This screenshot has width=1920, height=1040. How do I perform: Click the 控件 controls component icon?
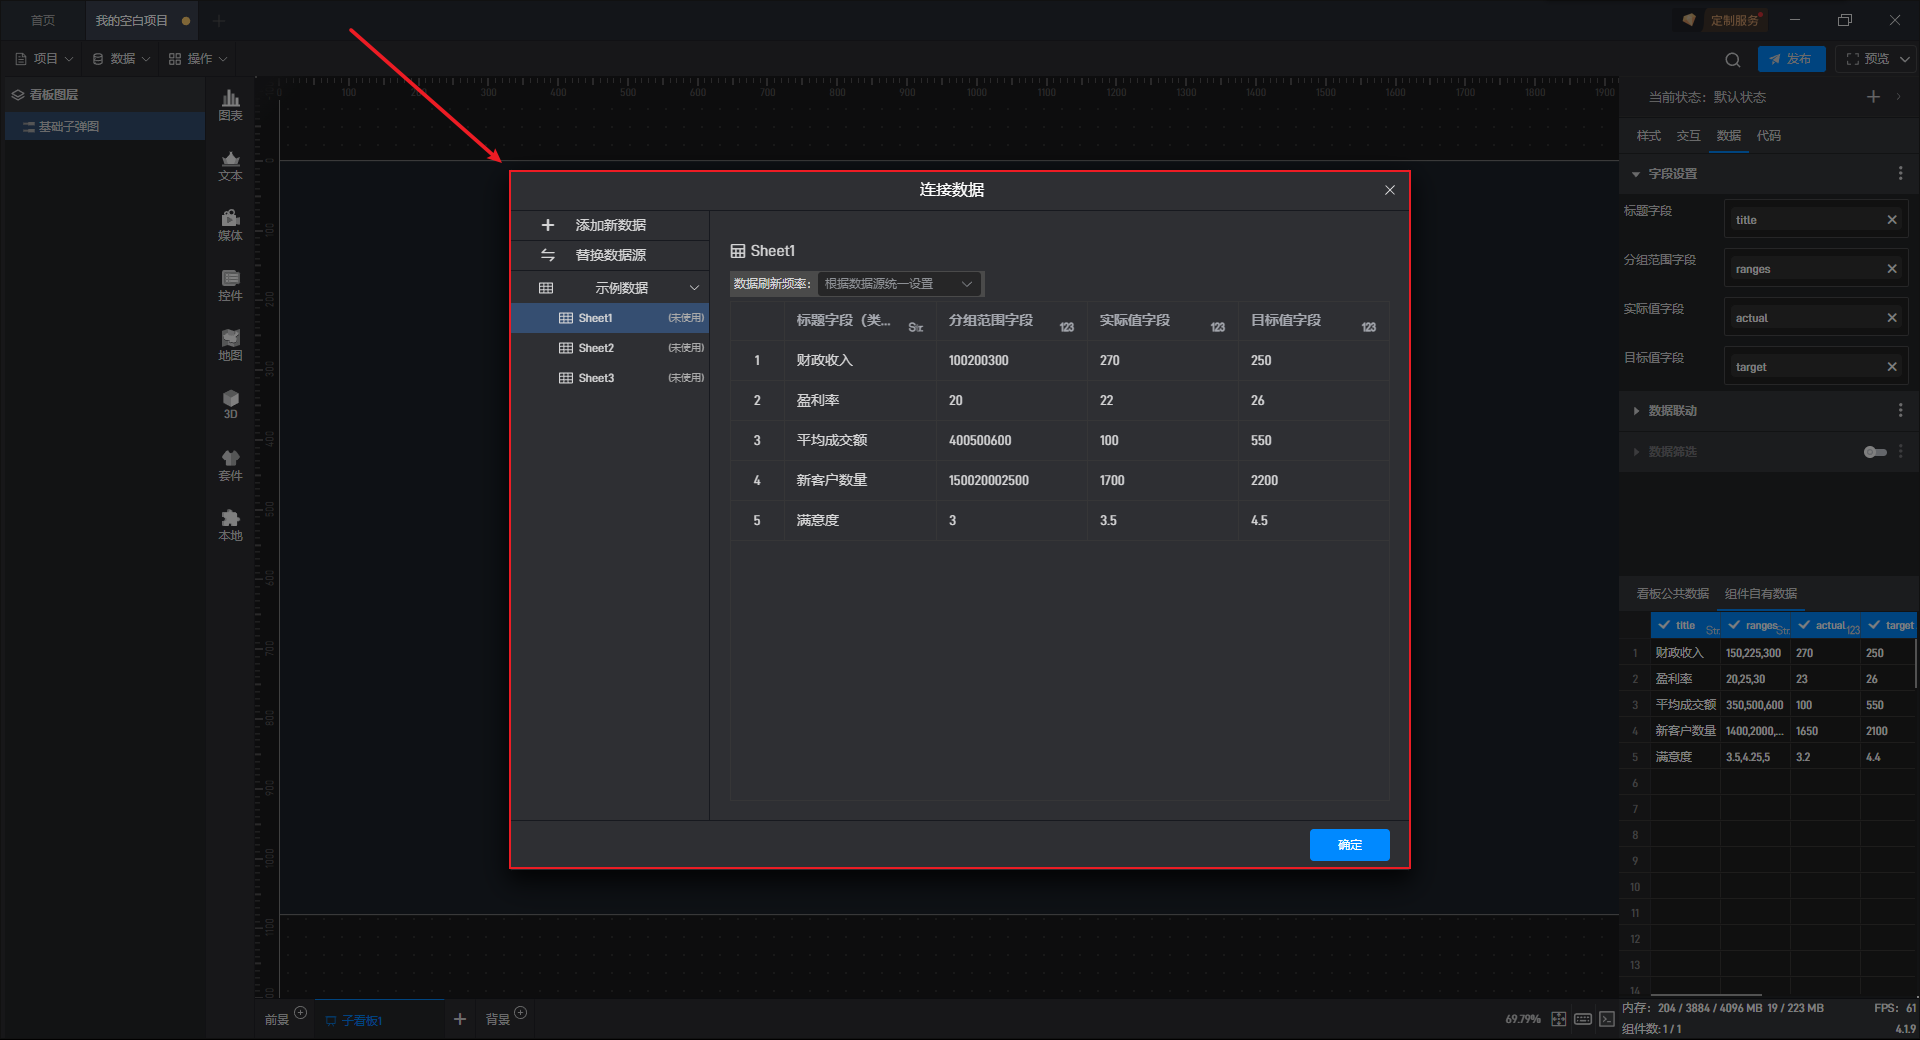point(230,285)
